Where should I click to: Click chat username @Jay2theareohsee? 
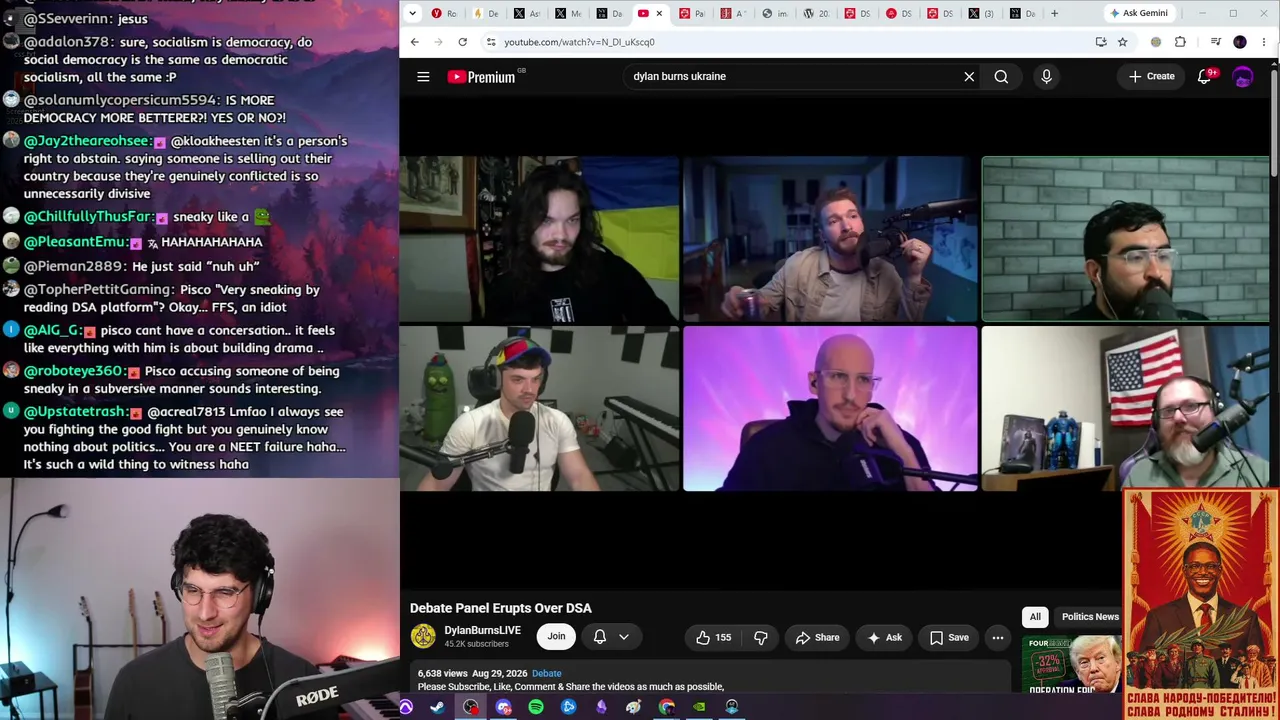coord(87,141)
